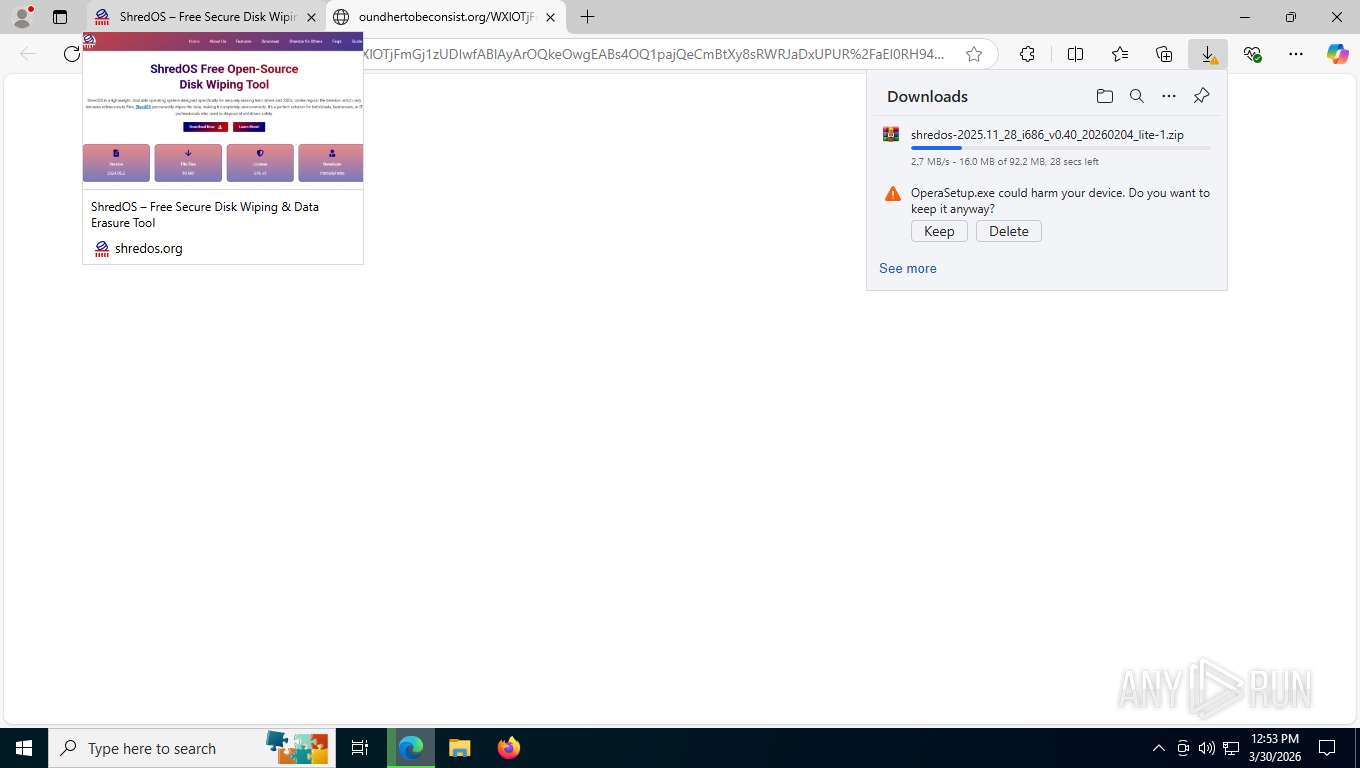Viewport: 1360px width, 768px height.
Task: Open the Edge profile icon
Action: tap(21, 17)
